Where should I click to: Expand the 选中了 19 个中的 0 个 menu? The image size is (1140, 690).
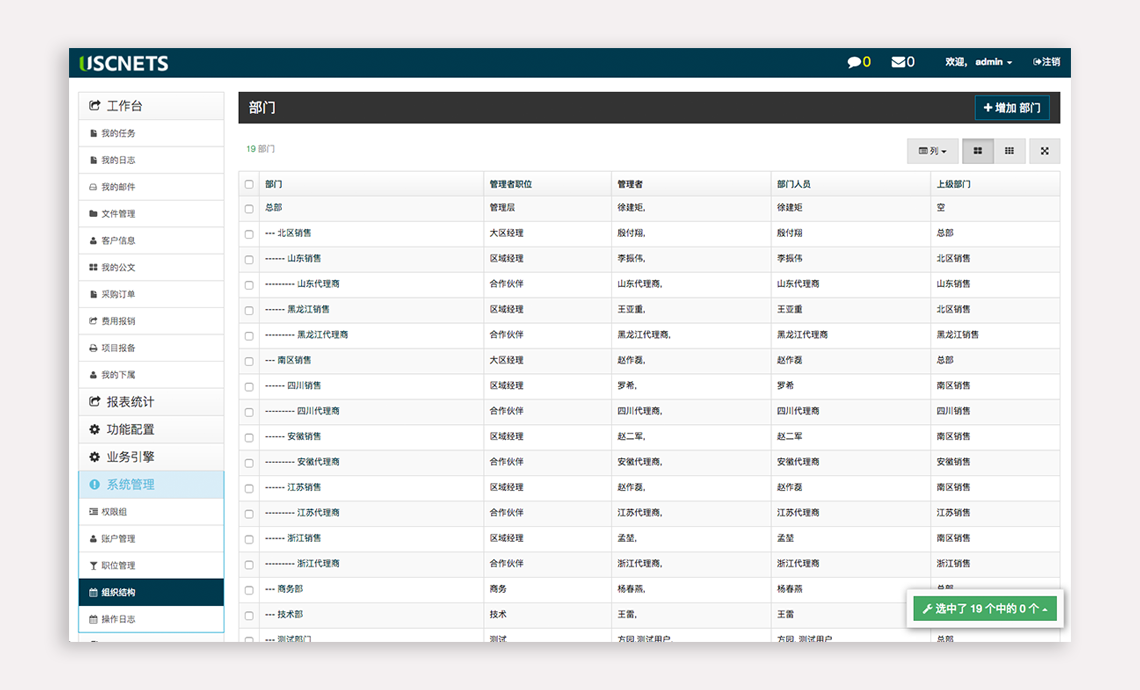[x=984, y=608]
